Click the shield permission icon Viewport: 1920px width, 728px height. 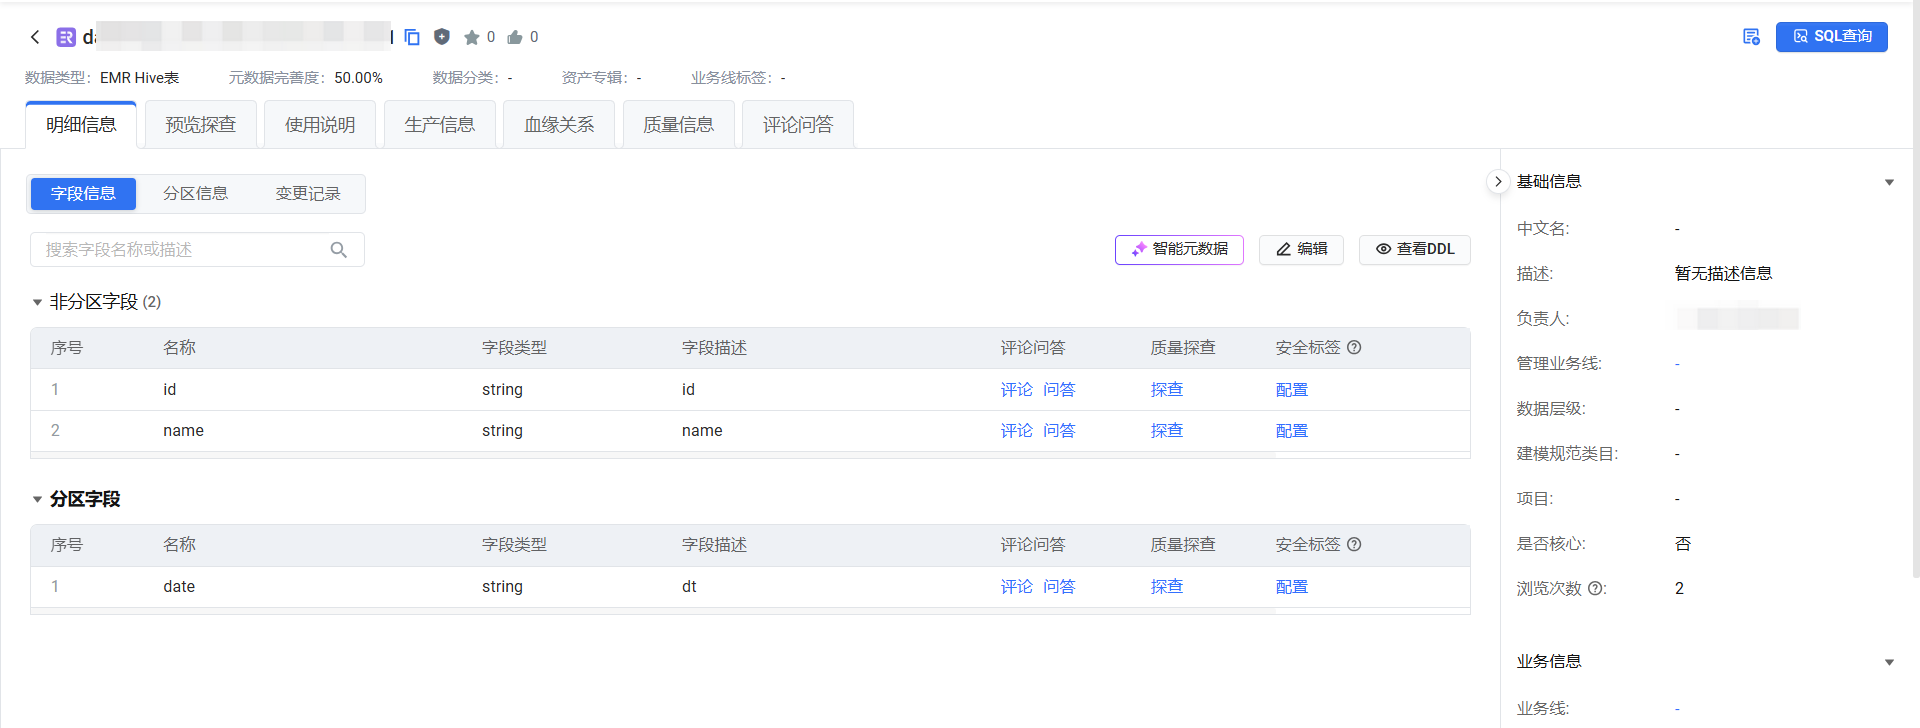442,37
